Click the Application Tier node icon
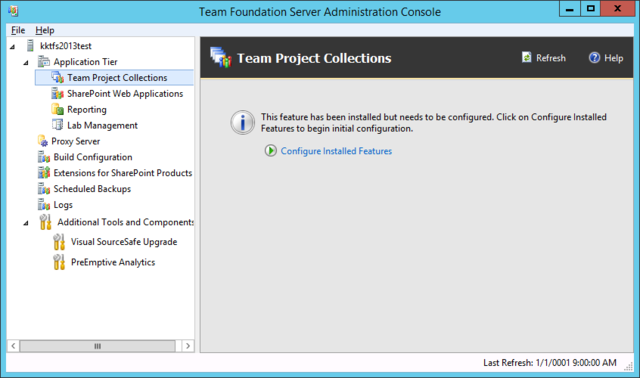Viewport: 640px width, 378px height. click(x=44, y=62)
